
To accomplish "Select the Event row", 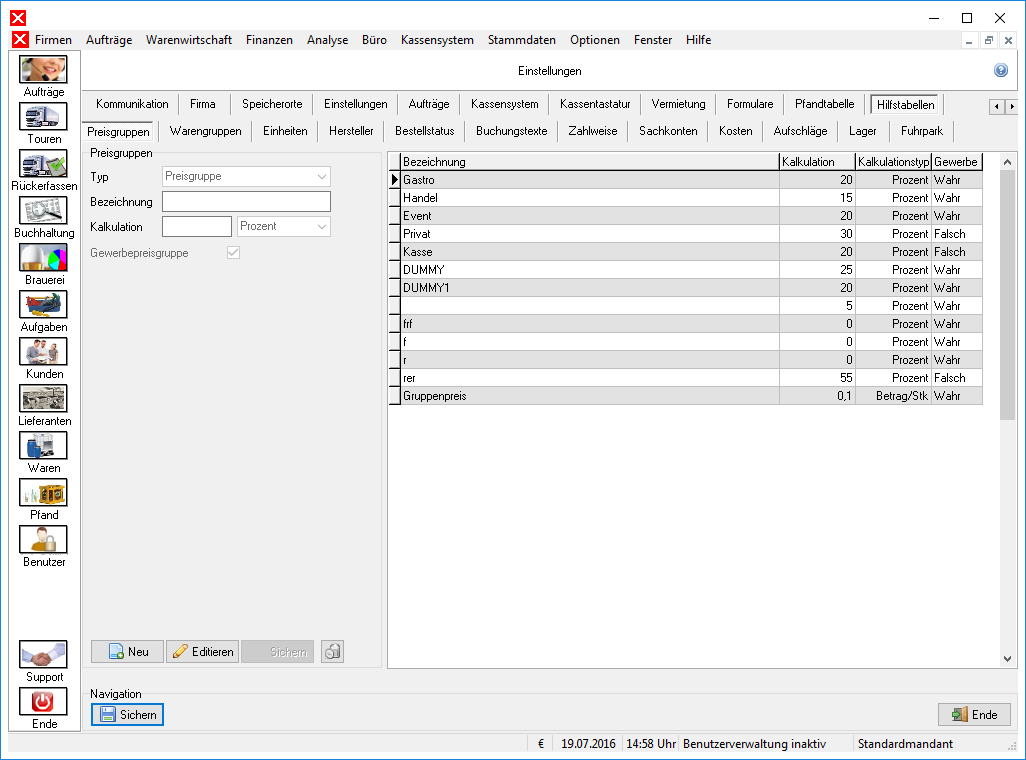I will pyautogui.click(x=686, y=216).
